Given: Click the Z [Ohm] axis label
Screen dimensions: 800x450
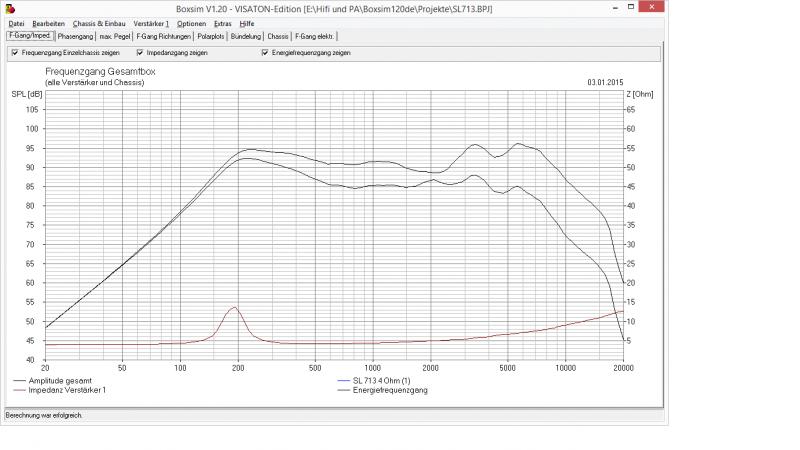Looking at the screenshot, I should pos(640,94).
